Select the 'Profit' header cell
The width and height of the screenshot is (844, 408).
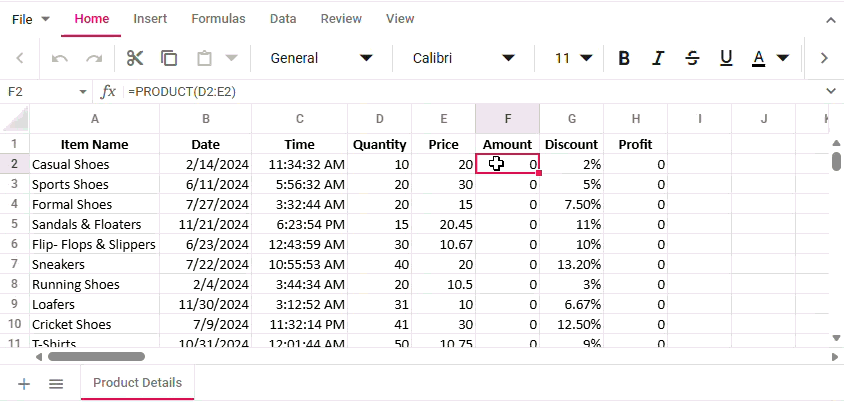point(636,144)
